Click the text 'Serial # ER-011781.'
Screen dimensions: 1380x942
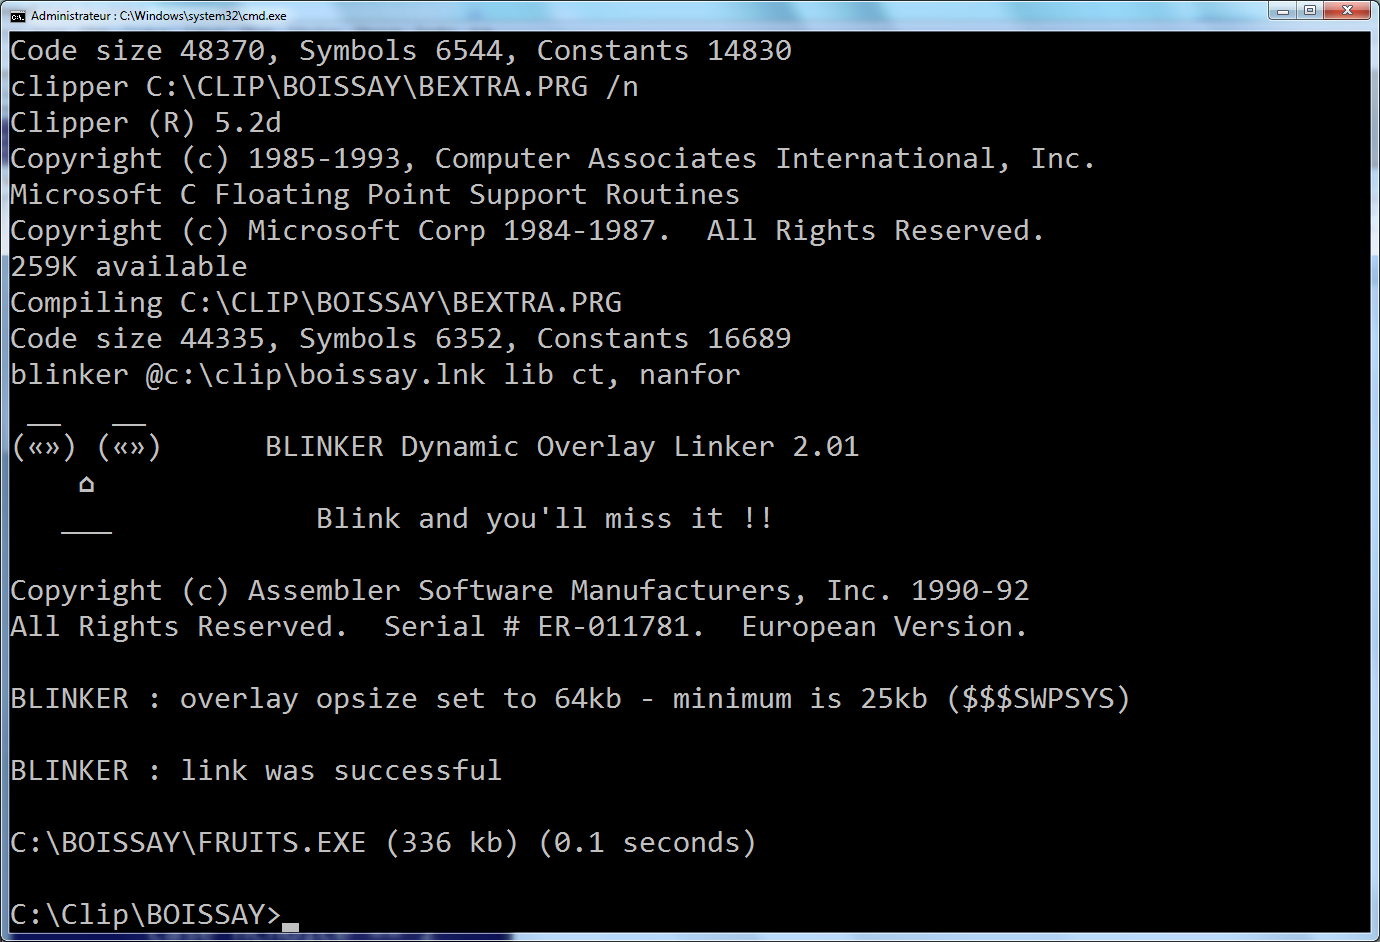[x=545, y=627]
